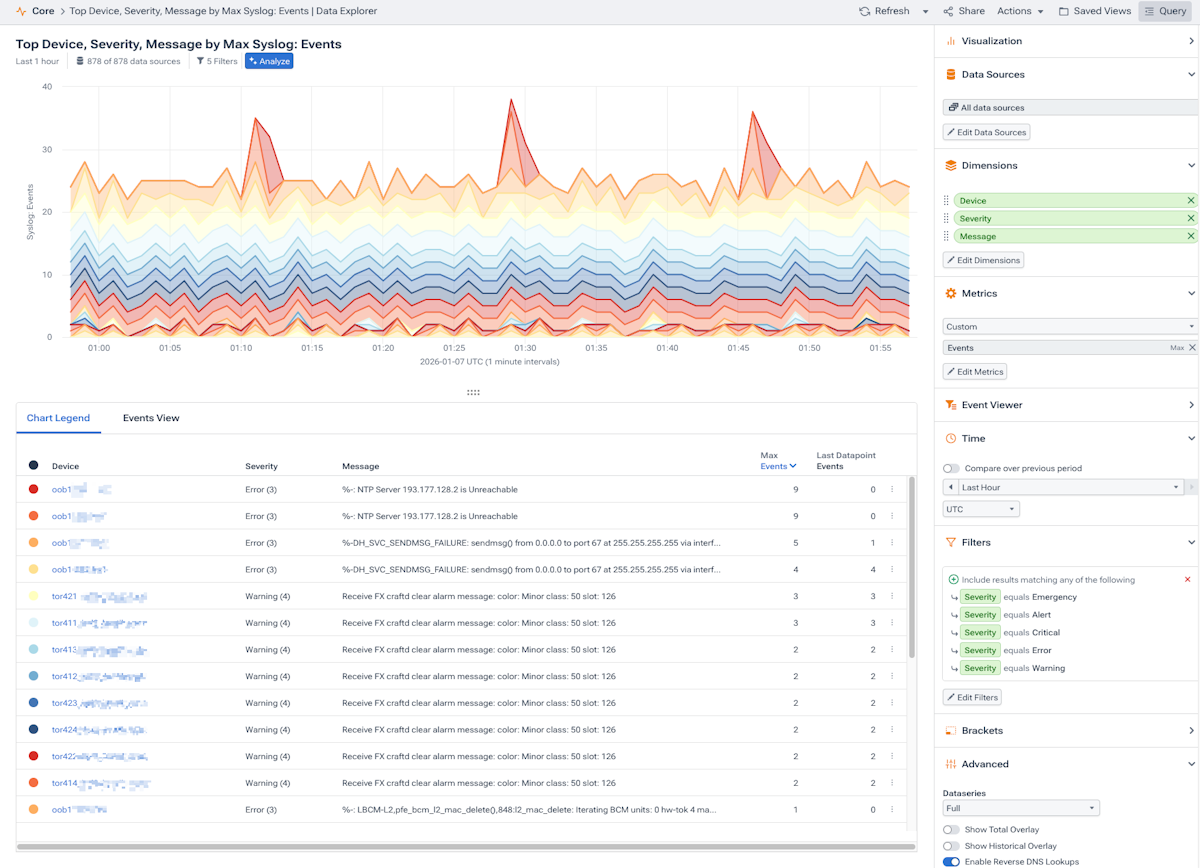The height and width of the screenshot is (868, 1200).
Task: Grab the Severity dimension drag handle
Action: (946, 219)
